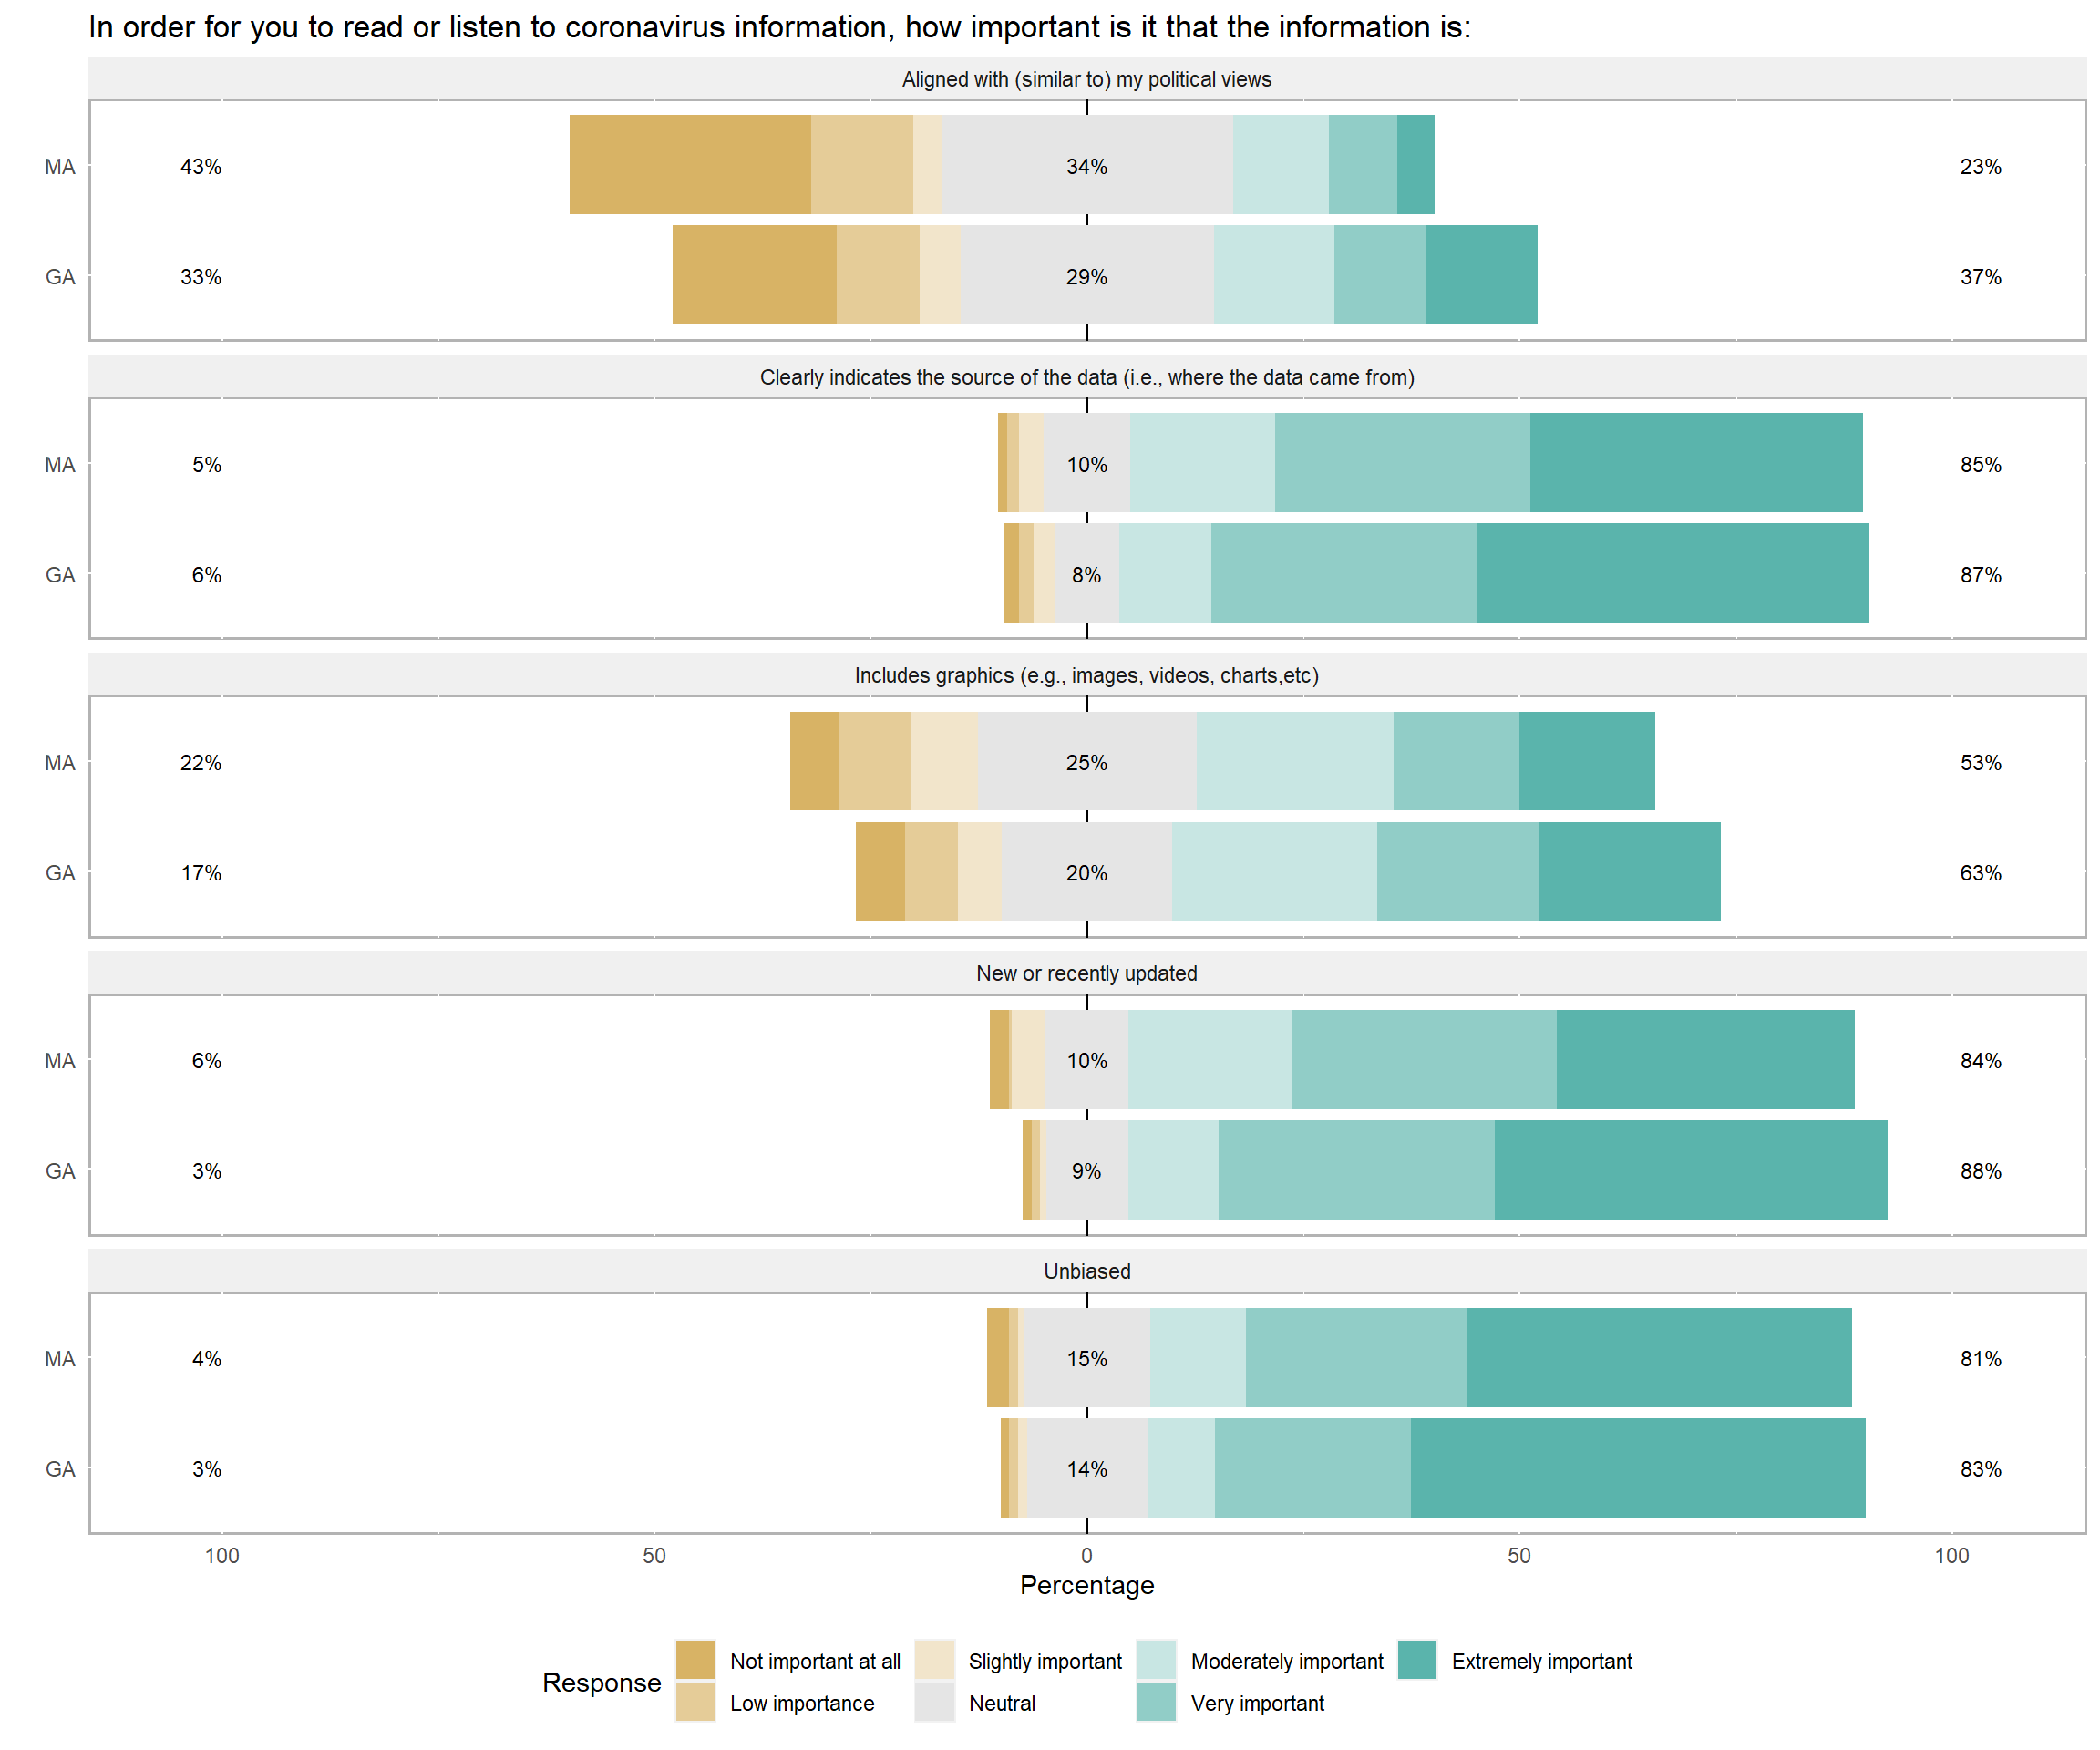Click the "Moderately important" legend swatch

[1156, 1660]
